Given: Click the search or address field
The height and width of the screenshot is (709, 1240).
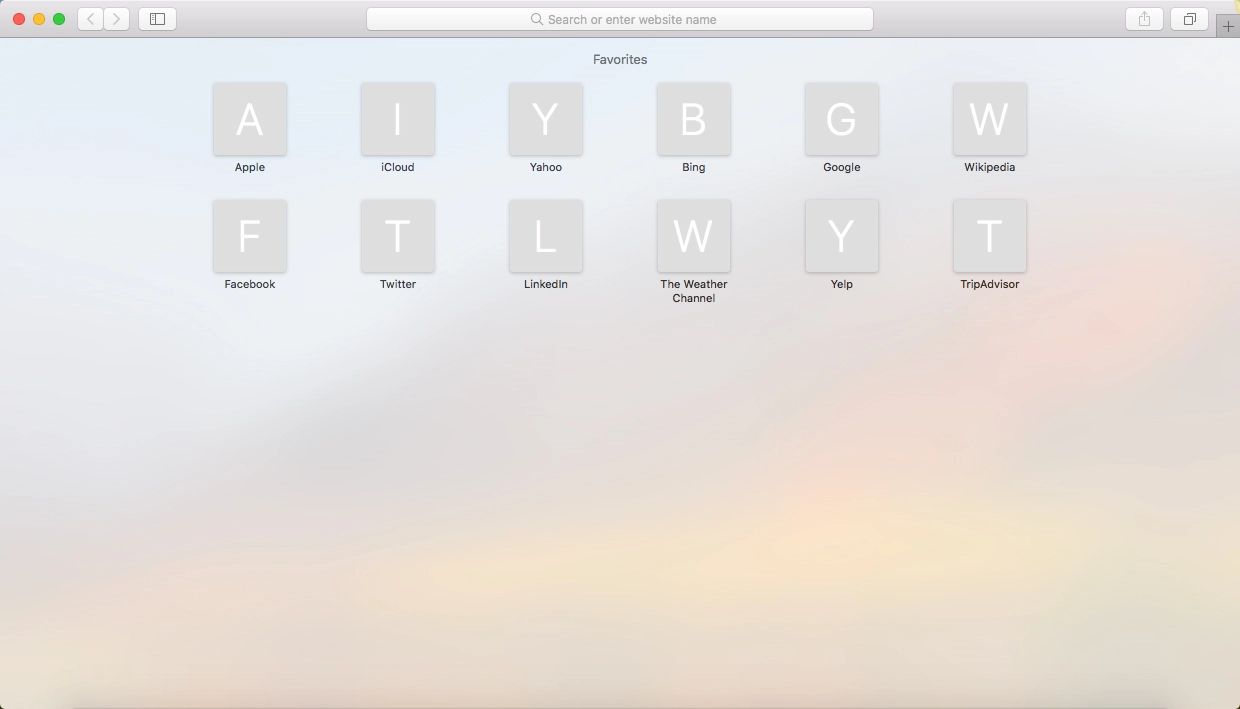Looking at the screenshot, I should (620, 19).
